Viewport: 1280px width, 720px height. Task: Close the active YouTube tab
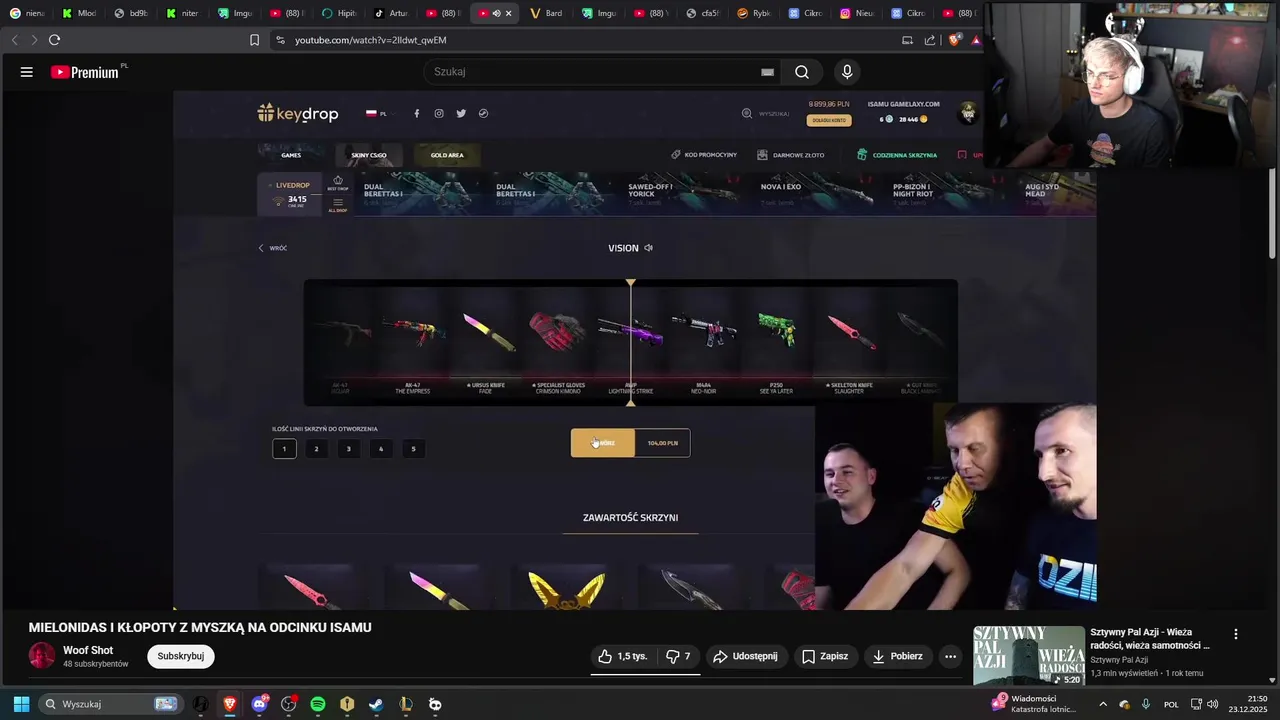[509, 13]
